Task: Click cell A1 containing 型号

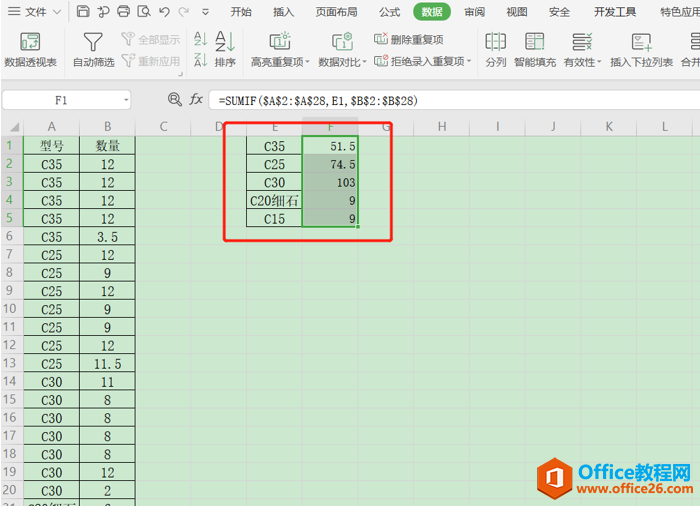Action: 52,146
